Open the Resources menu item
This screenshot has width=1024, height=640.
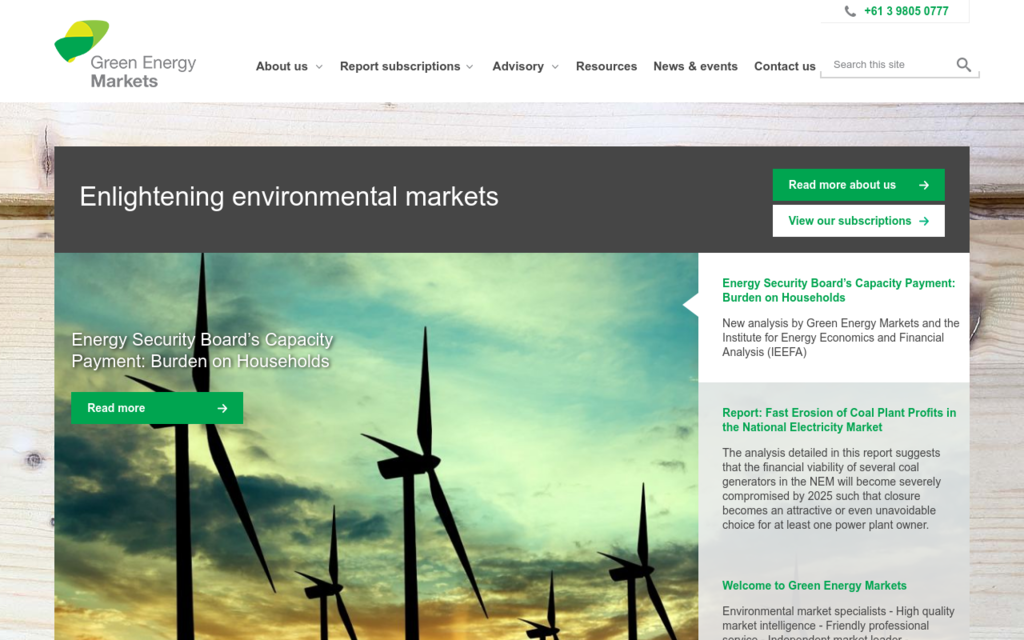point(606,66)
